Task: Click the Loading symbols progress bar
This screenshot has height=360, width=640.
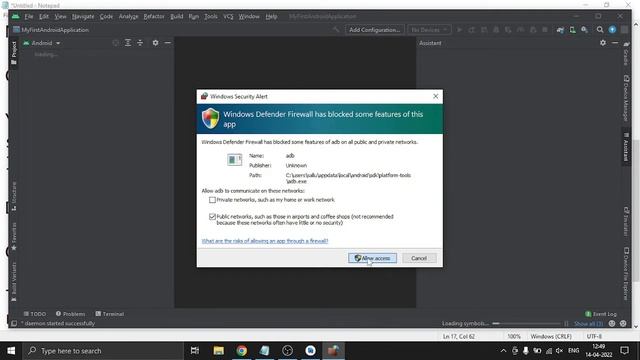Action: (x=527, y=324)
